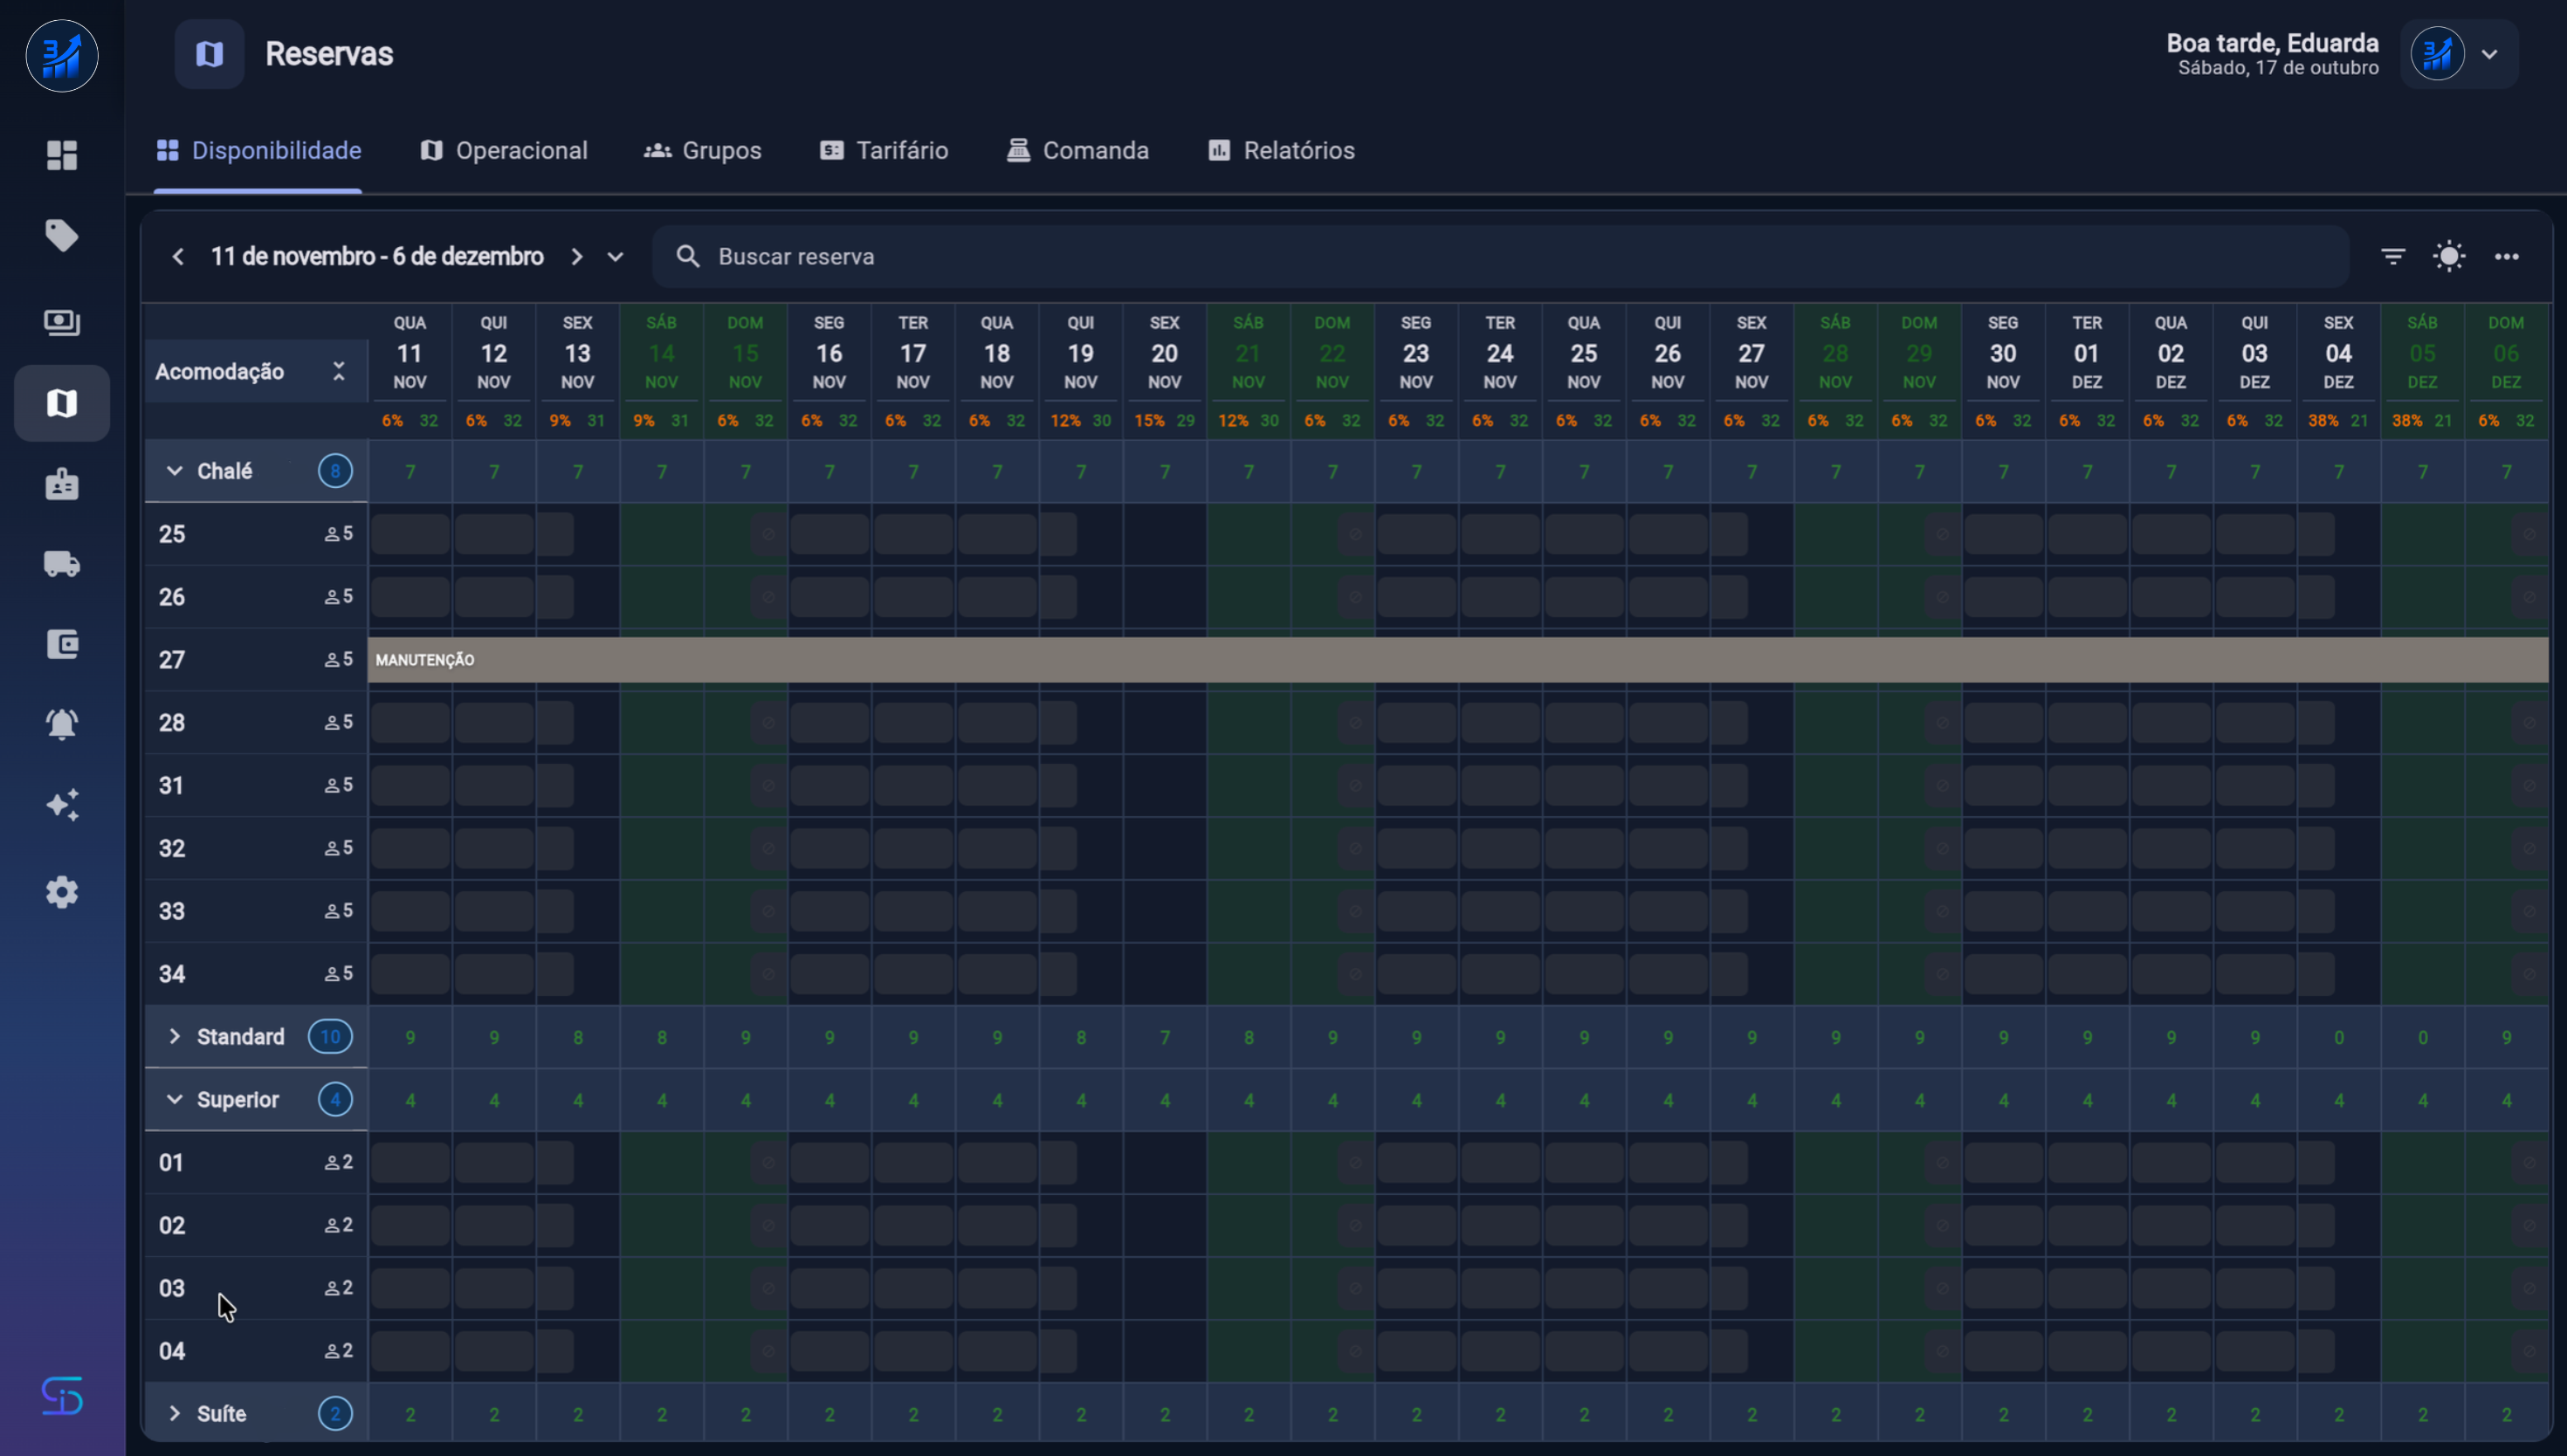Click the Buscar reserva search field
The image size is (2567, 1456).
pyautogui.click(x=1500, y=257)
